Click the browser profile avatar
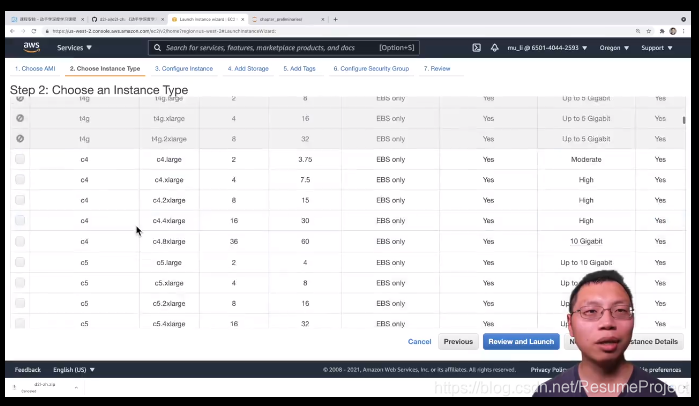 (673, 31)
